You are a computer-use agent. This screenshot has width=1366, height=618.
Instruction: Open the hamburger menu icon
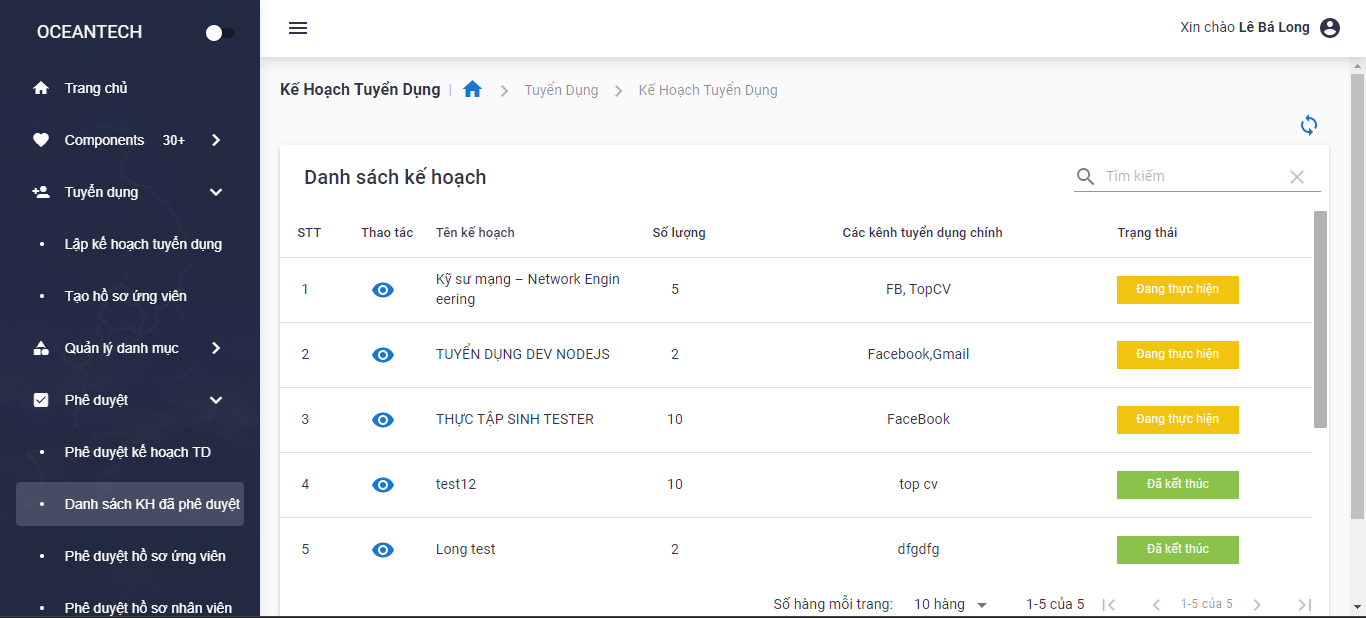(x=298, y=28)
